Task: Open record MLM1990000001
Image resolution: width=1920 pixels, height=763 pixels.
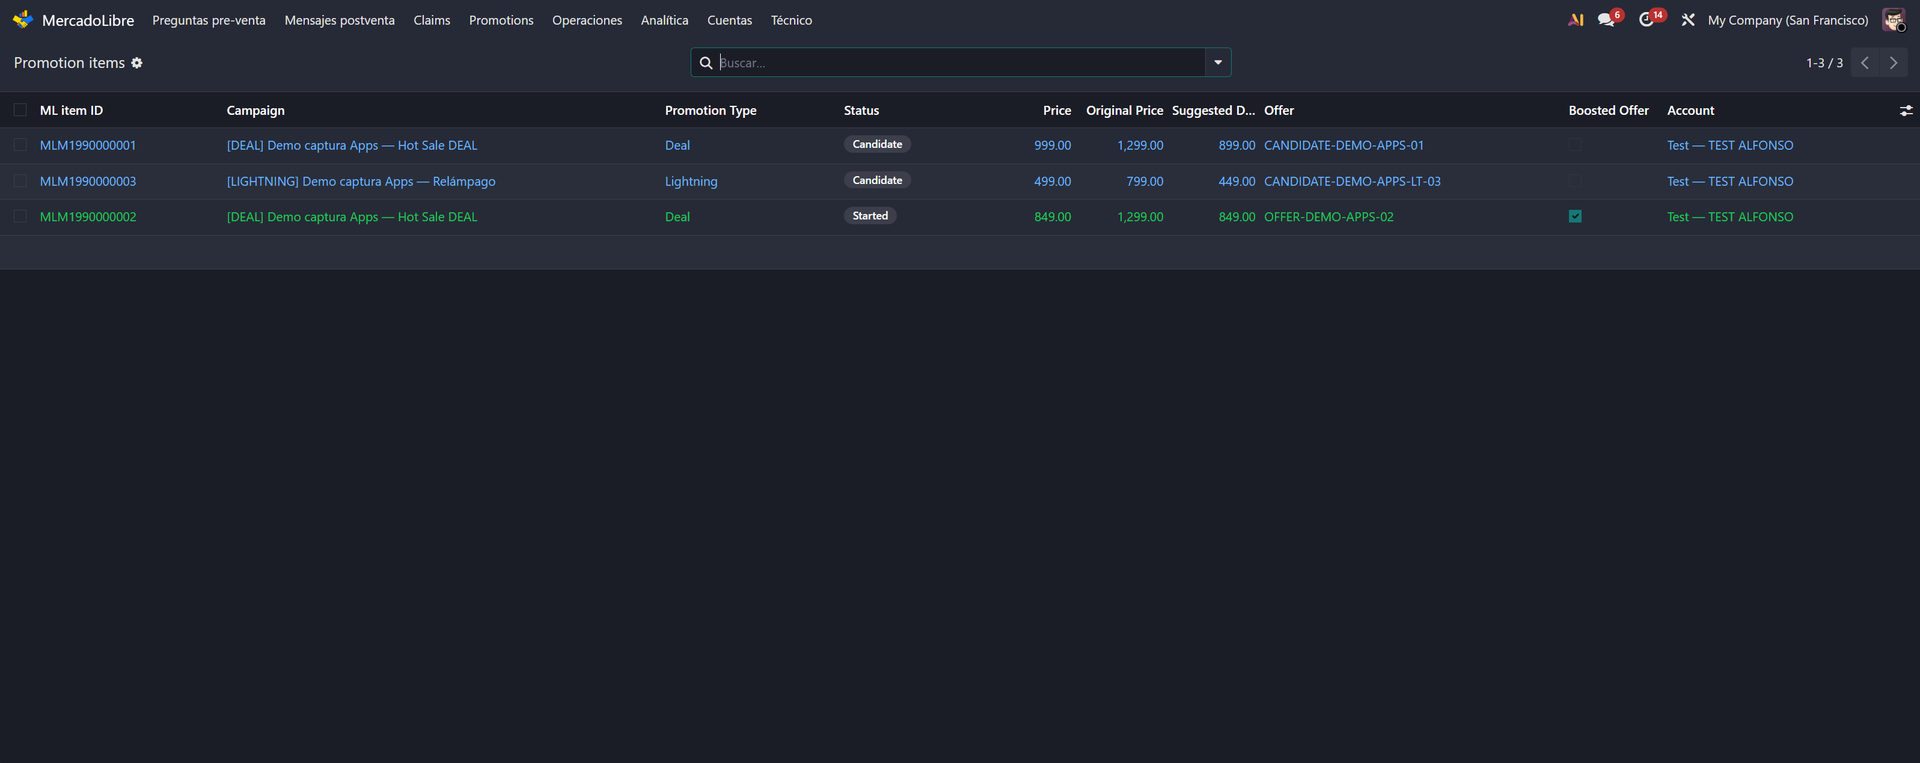Action: point(88,146)
